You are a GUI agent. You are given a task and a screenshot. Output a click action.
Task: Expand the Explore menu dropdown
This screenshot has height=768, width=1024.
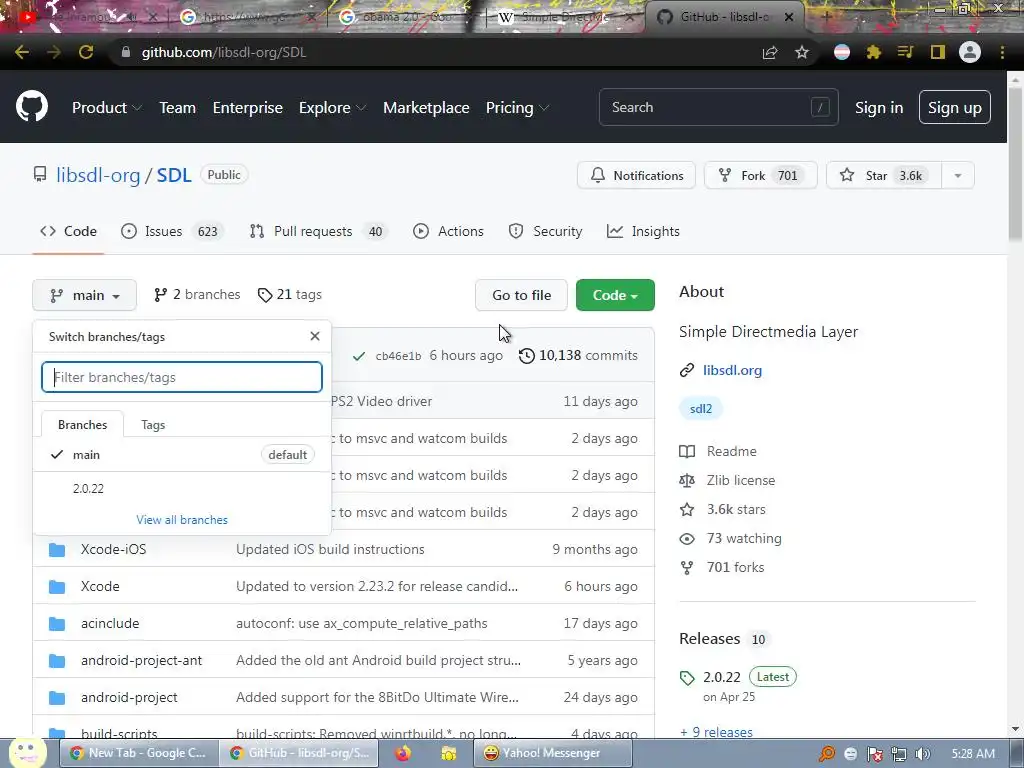tap(332, 108)
